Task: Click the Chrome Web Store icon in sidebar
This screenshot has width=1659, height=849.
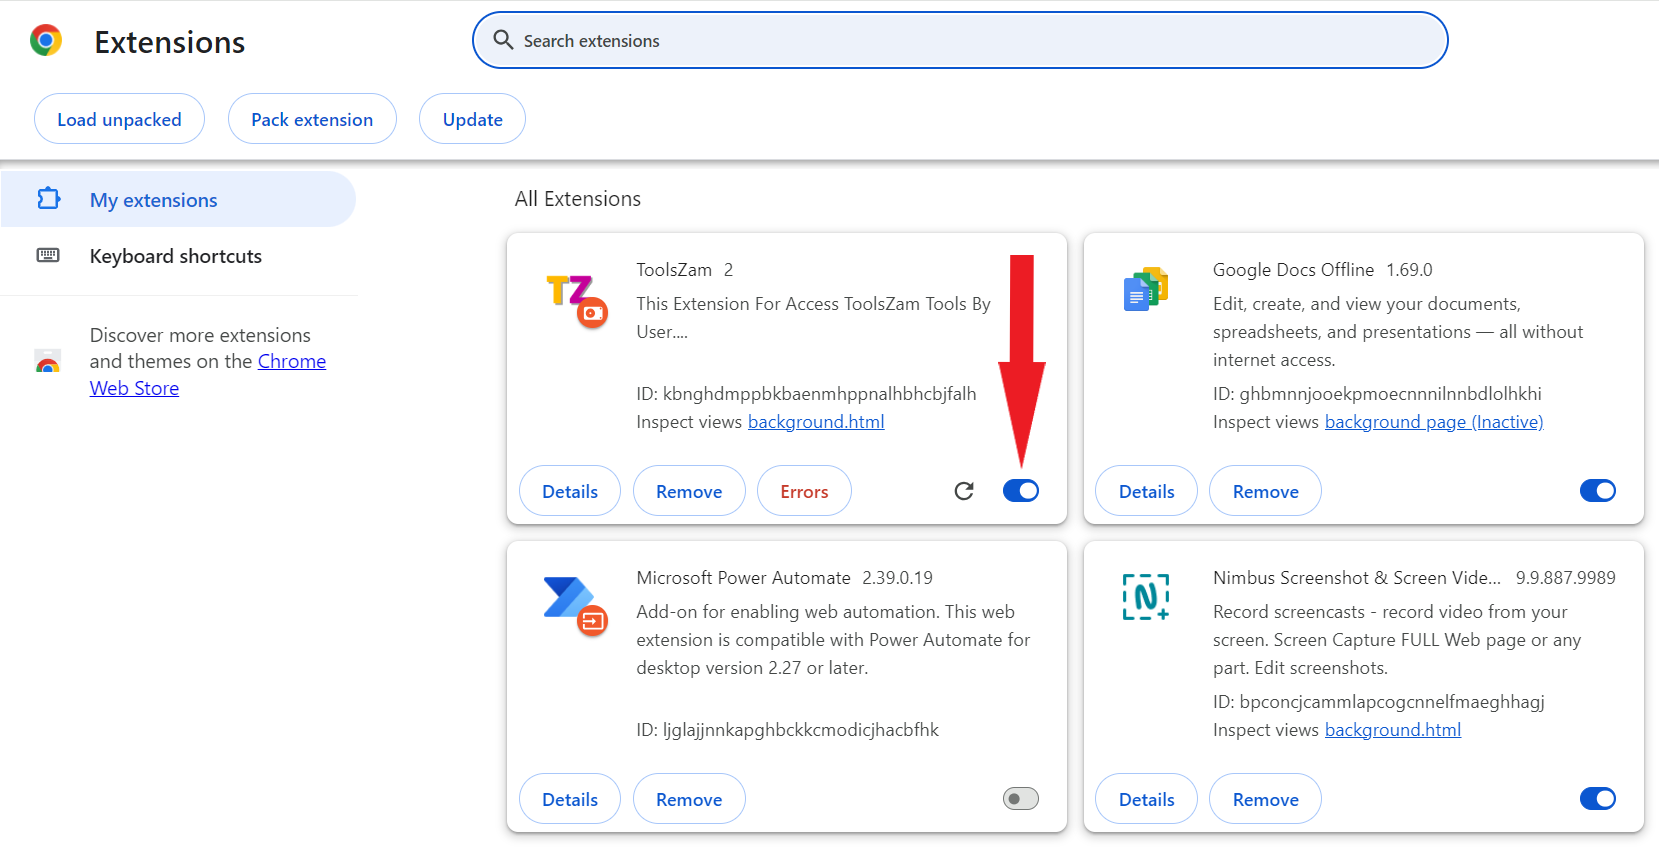Action: pos(47,362)
